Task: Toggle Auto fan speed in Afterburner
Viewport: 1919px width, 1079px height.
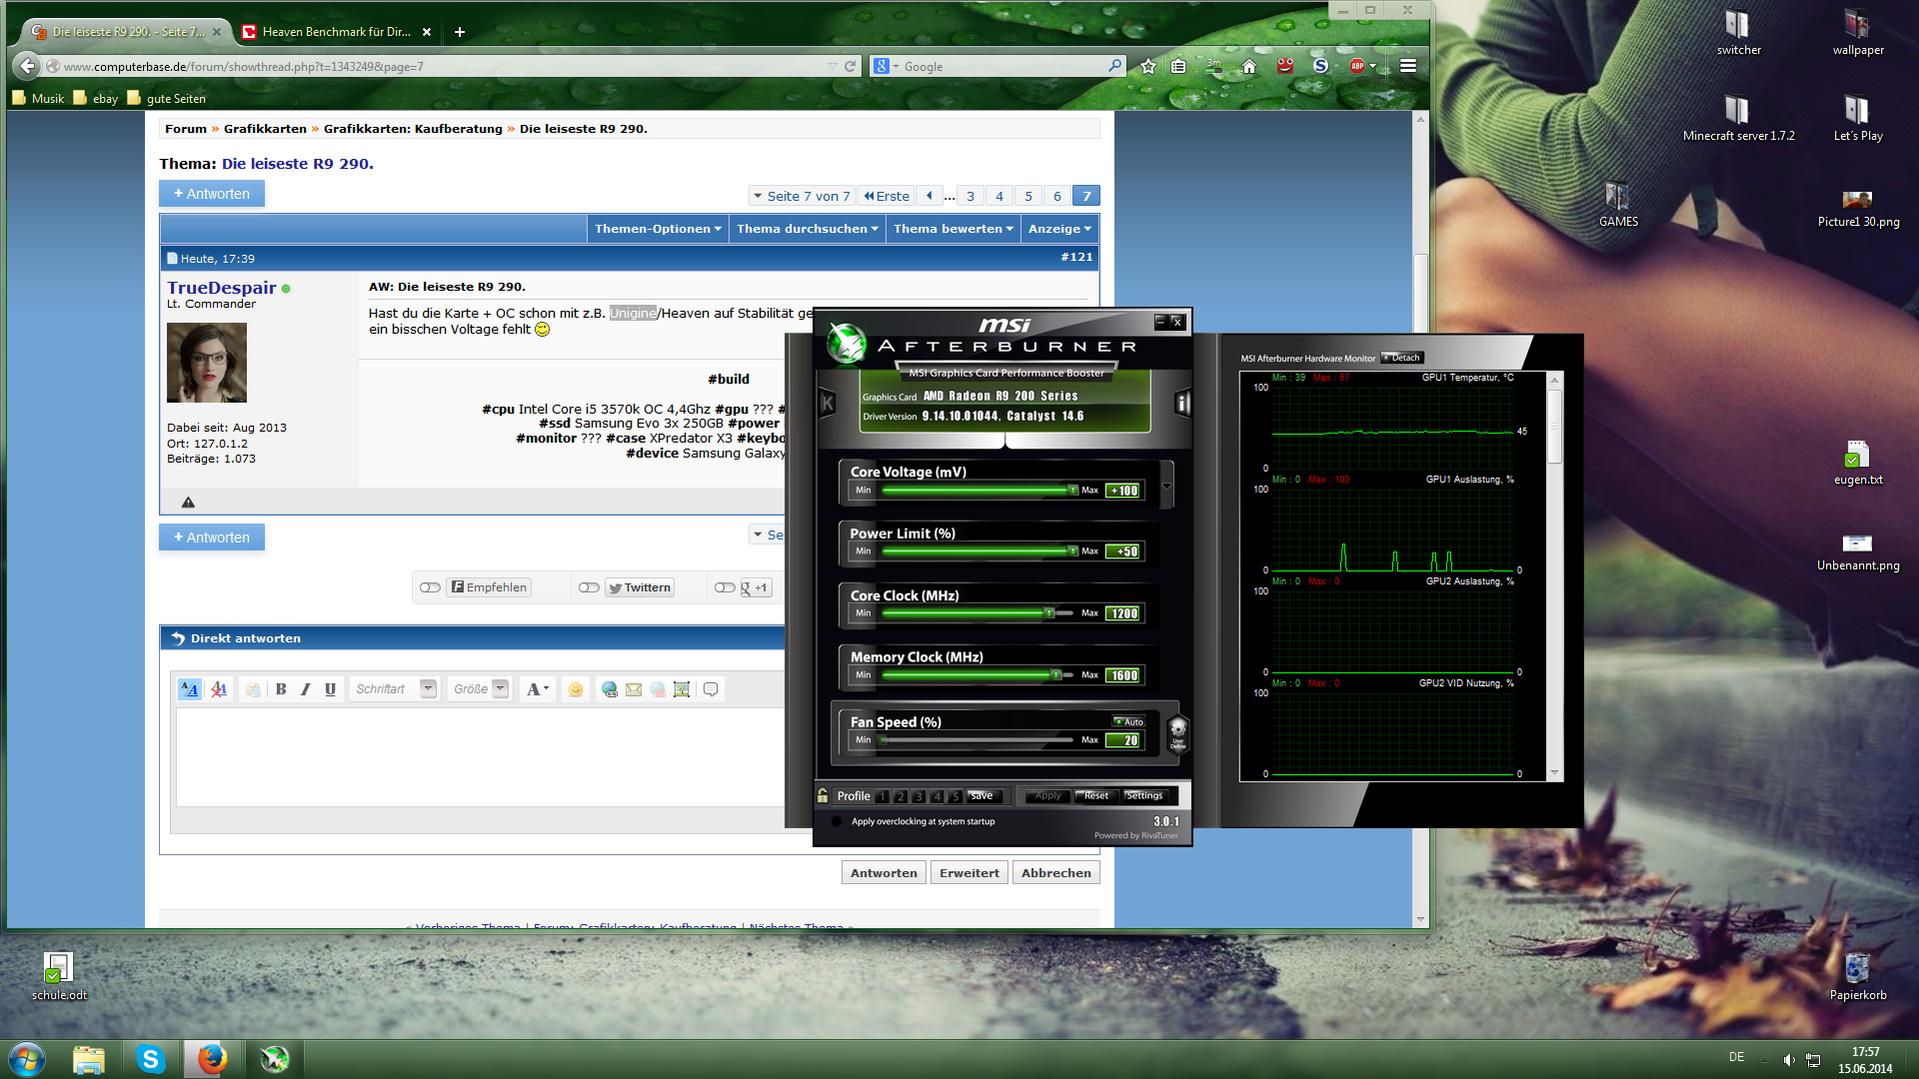Action: (x=1129, y=721)
